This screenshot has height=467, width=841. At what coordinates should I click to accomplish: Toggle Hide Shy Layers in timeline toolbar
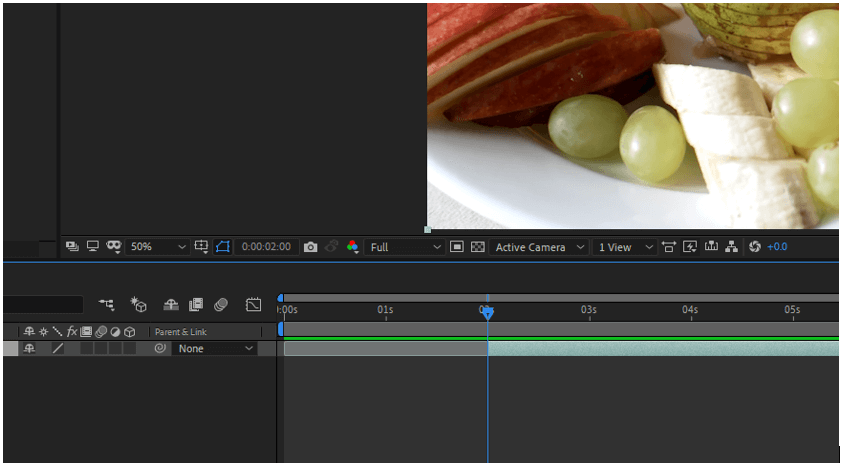point(171,305)
